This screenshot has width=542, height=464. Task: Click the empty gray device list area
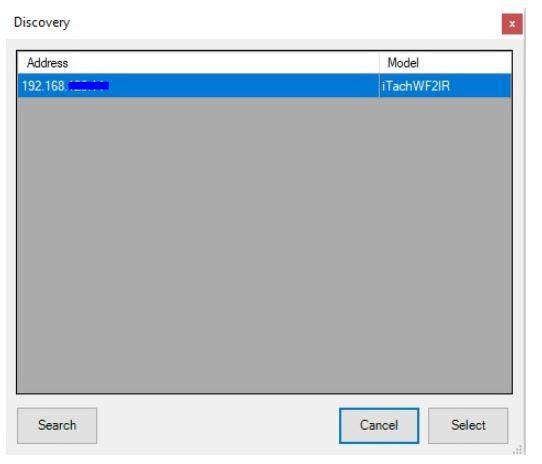264,245
